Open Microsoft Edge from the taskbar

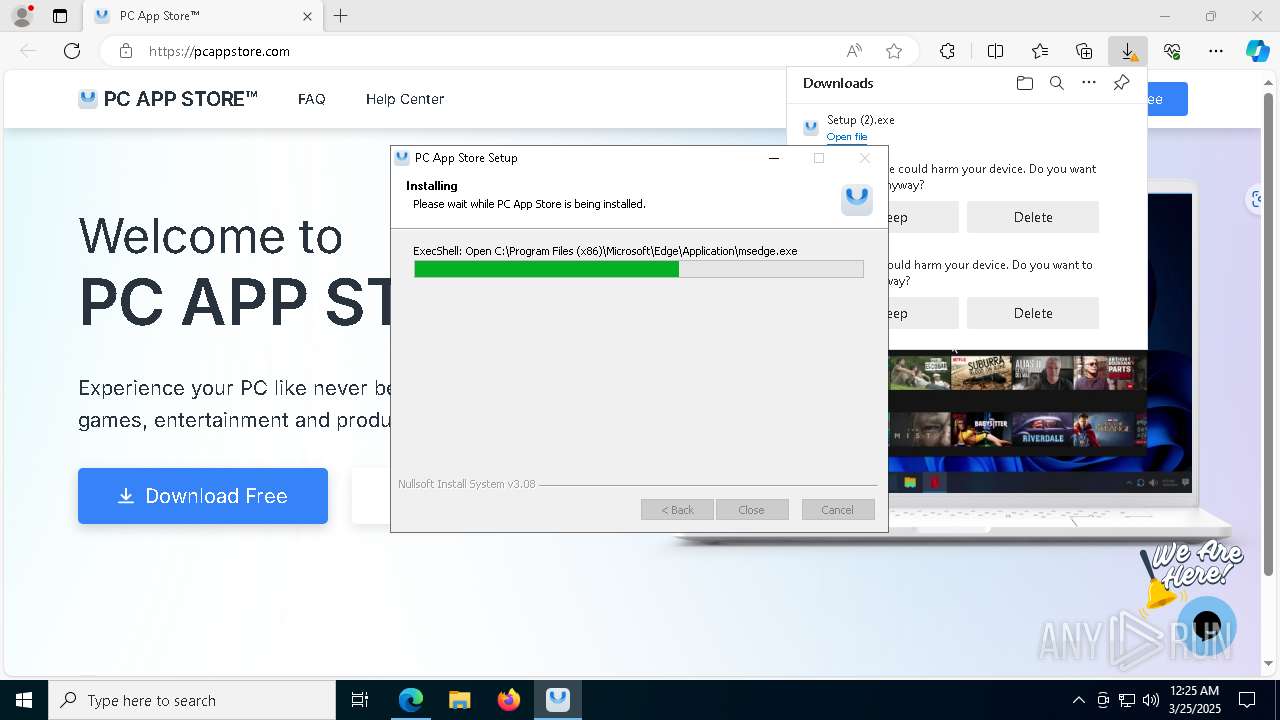click(411, 700)
